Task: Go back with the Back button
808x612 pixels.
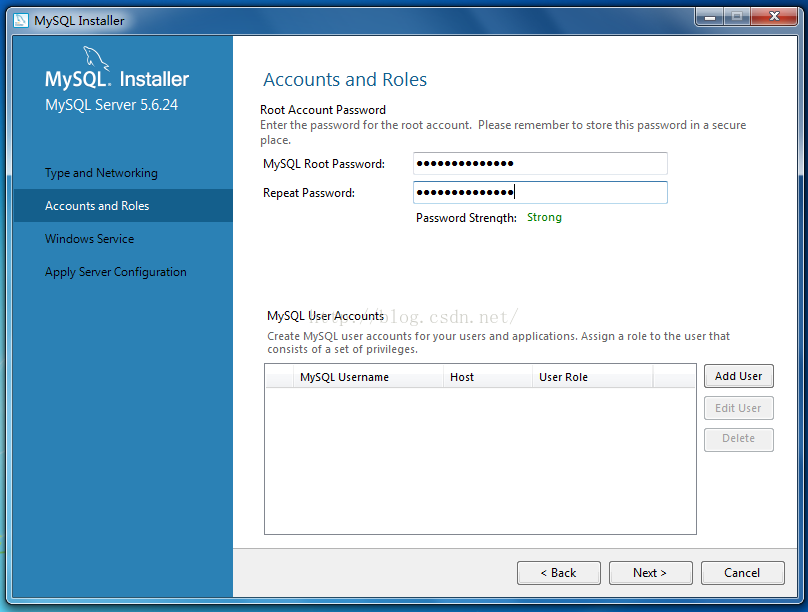Action: pyautogui.click(x=559, y=573)
